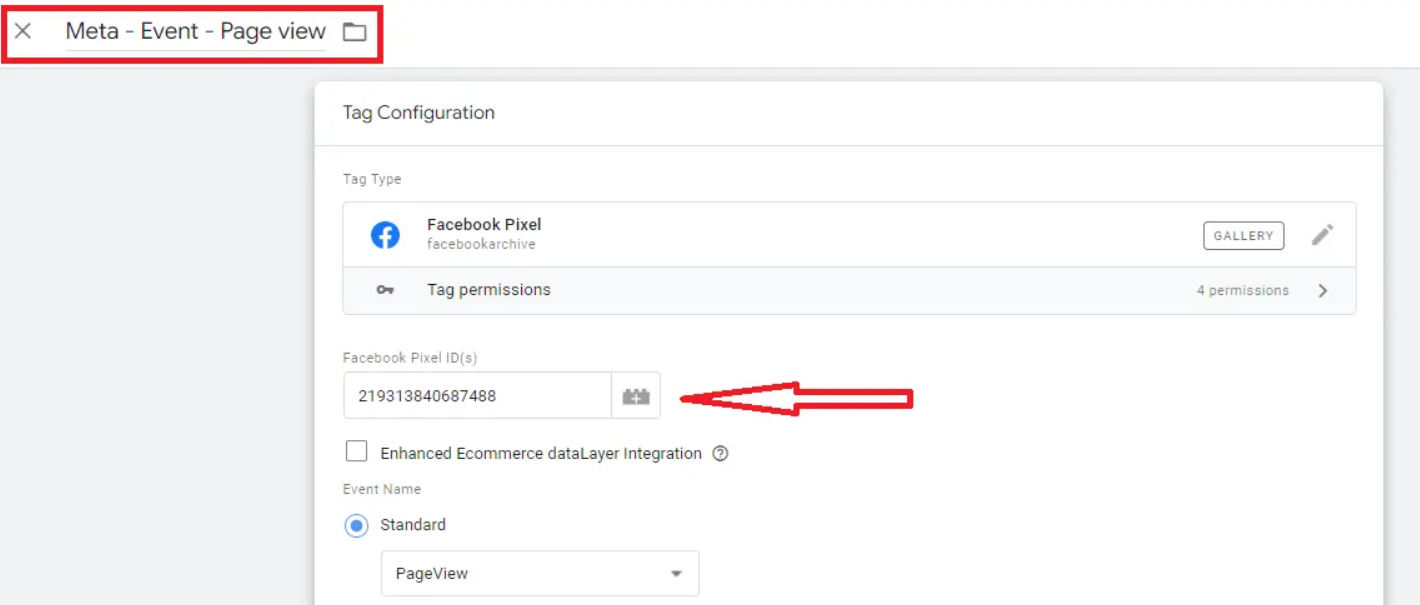Enable Enhanced Ecommerce dataLayer Integration

(x=357, y=451)
